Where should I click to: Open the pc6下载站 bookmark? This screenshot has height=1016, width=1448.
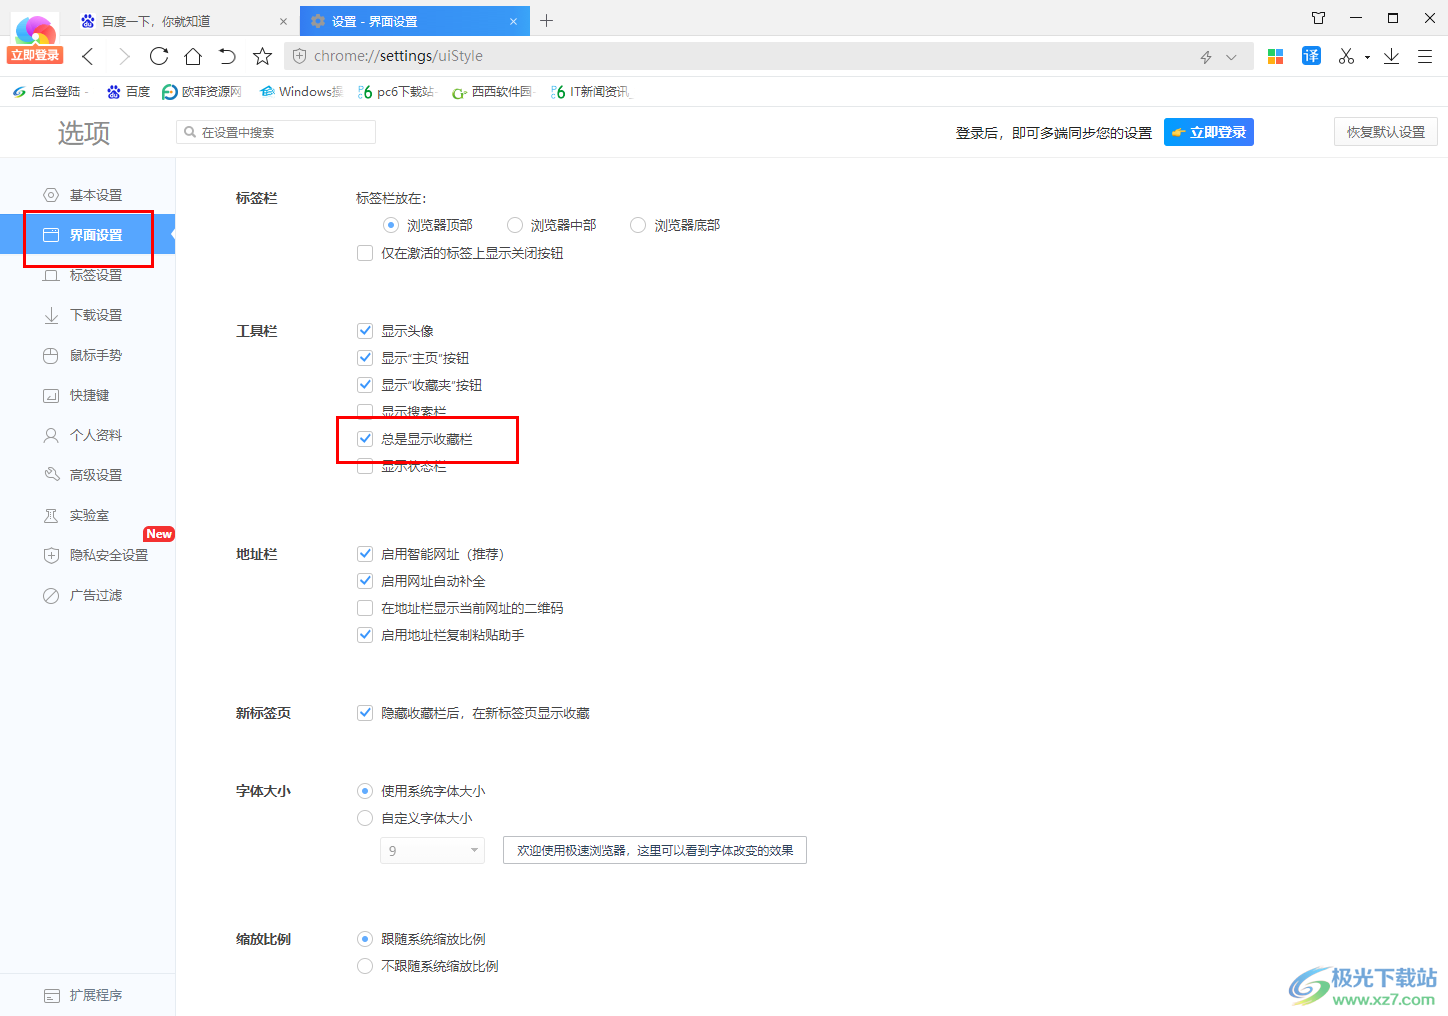pos(396,92)
